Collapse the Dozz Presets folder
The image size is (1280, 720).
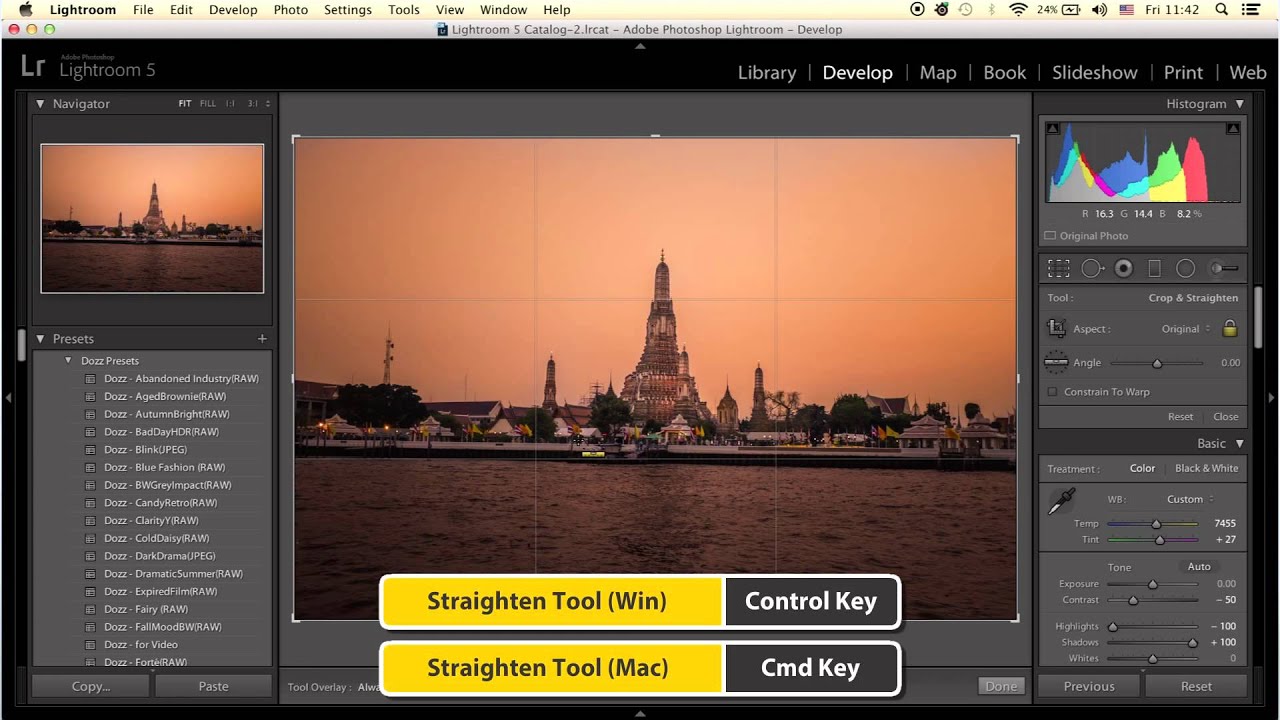pos(68,361)
